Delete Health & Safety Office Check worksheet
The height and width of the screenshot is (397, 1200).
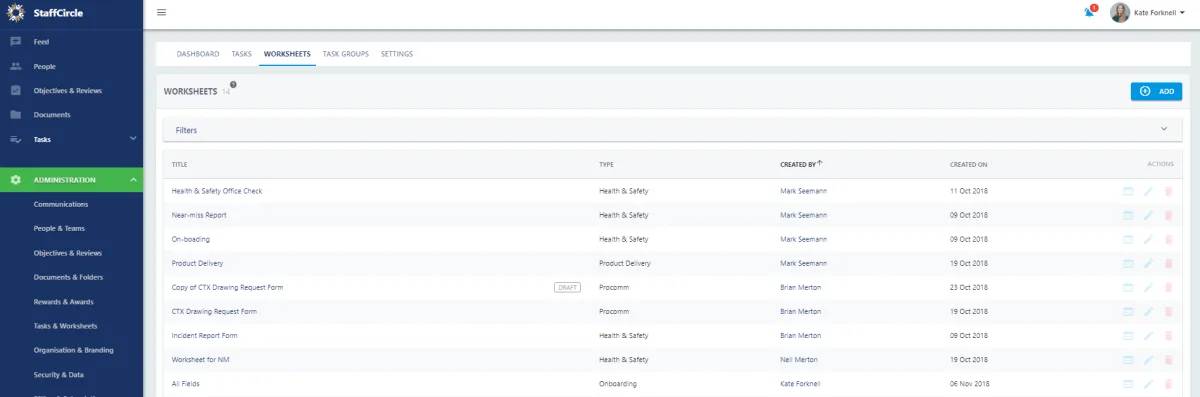1168,191
